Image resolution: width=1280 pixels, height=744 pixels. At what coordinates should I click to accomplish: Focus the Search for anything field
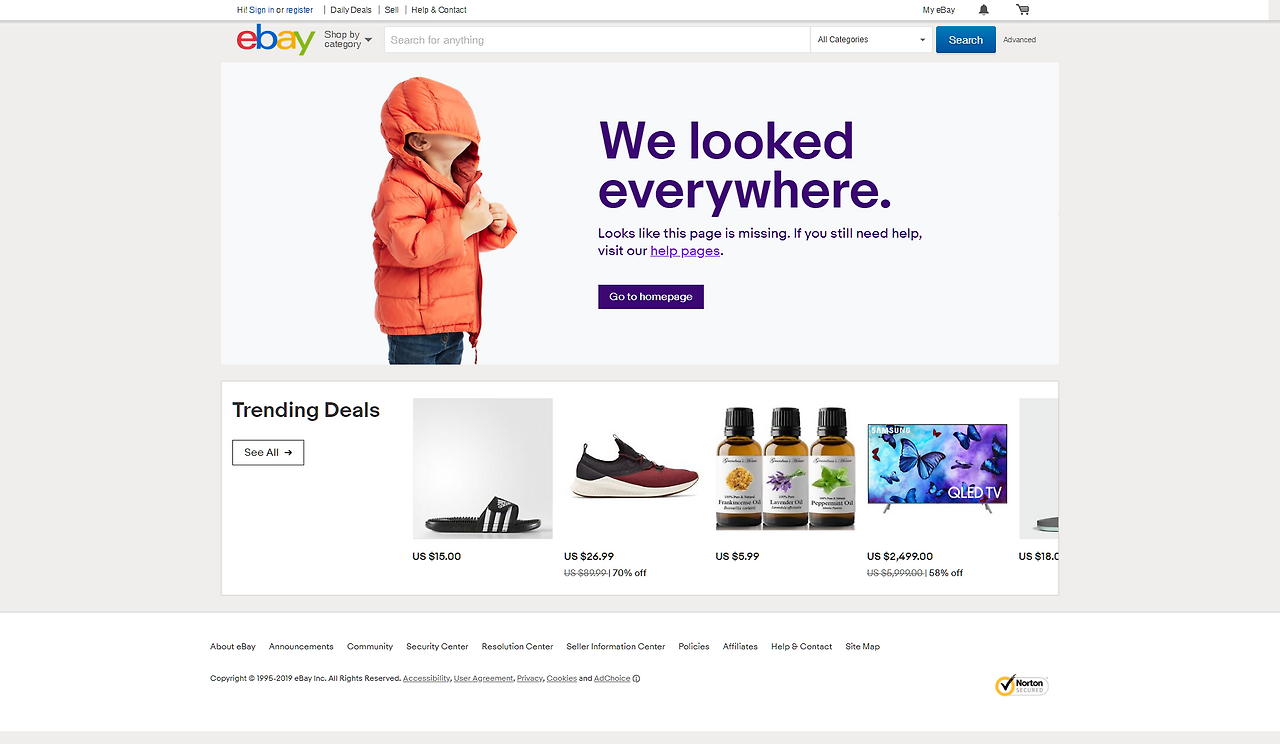click(x=597, y=40)
